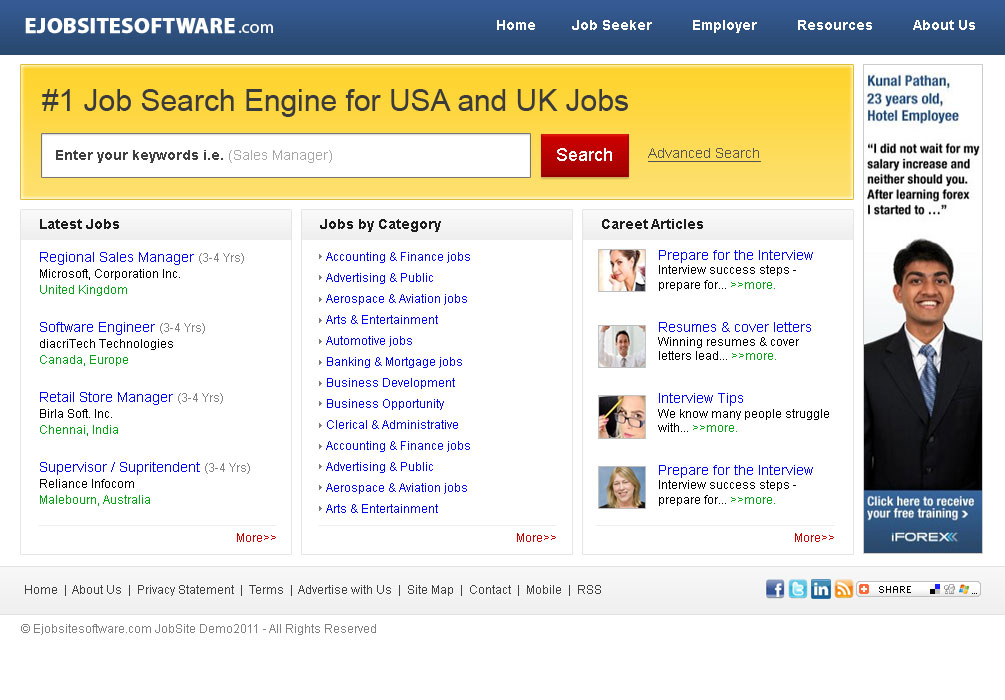Click the orange RSS feed icon
The image size is (1005, 700).
(x=843, y=589)
